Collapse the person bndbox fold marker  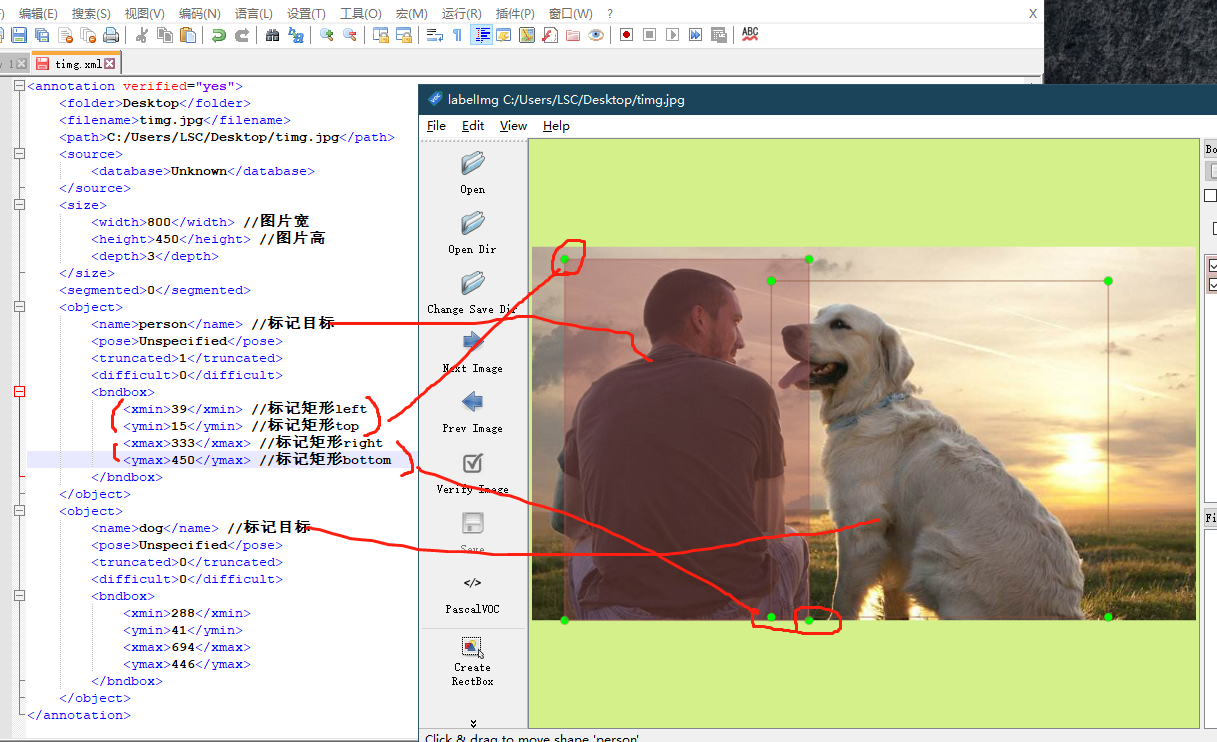point(19,392)
